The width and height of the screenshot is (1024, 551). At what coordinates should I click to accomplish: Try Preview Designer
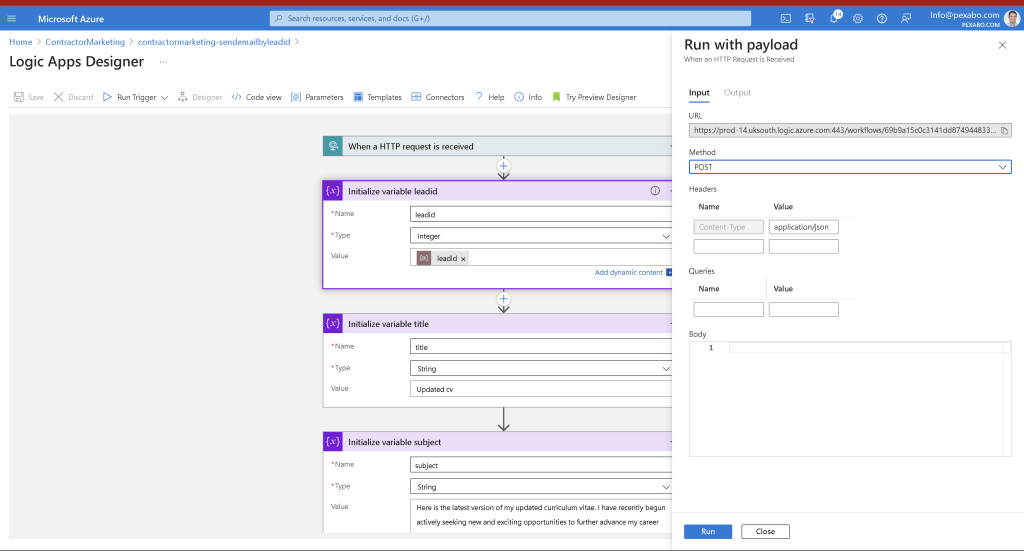tap(594, 97)
